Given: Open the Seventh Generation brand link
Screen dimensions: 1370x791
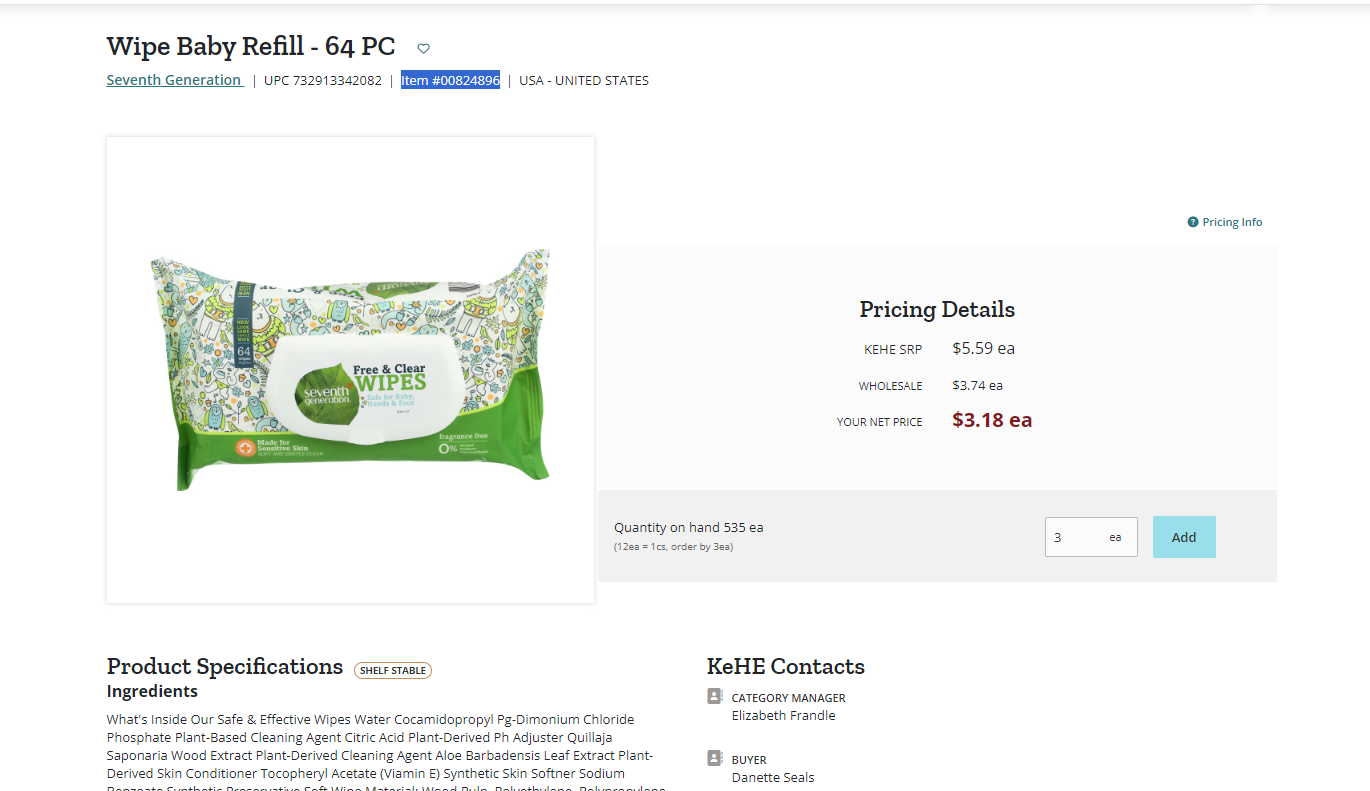Looking at the screenshot, I should [175, 80].
